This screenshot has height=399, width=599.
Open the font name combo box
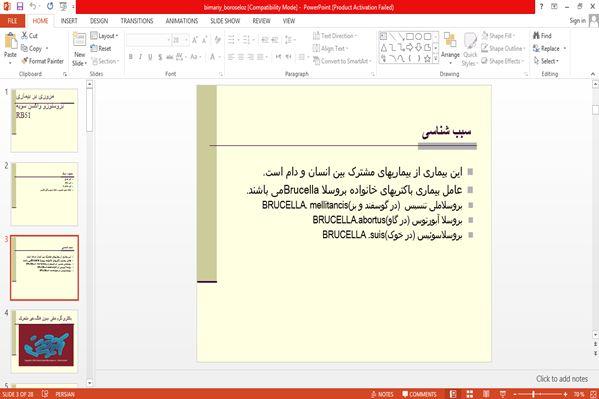coord(148,40)
